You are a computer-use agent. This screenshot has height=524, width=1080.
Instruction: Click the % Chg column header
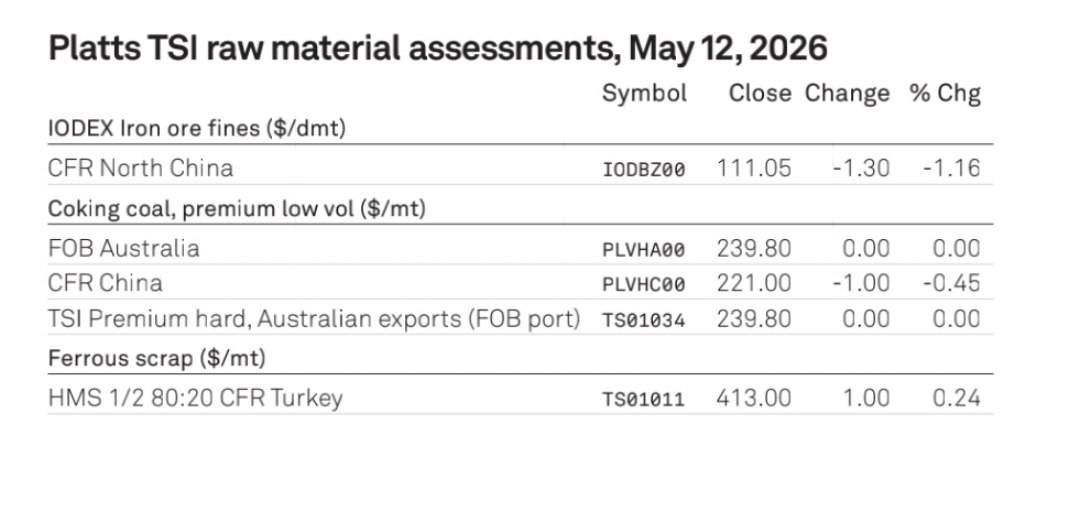(x=945, y=93)
